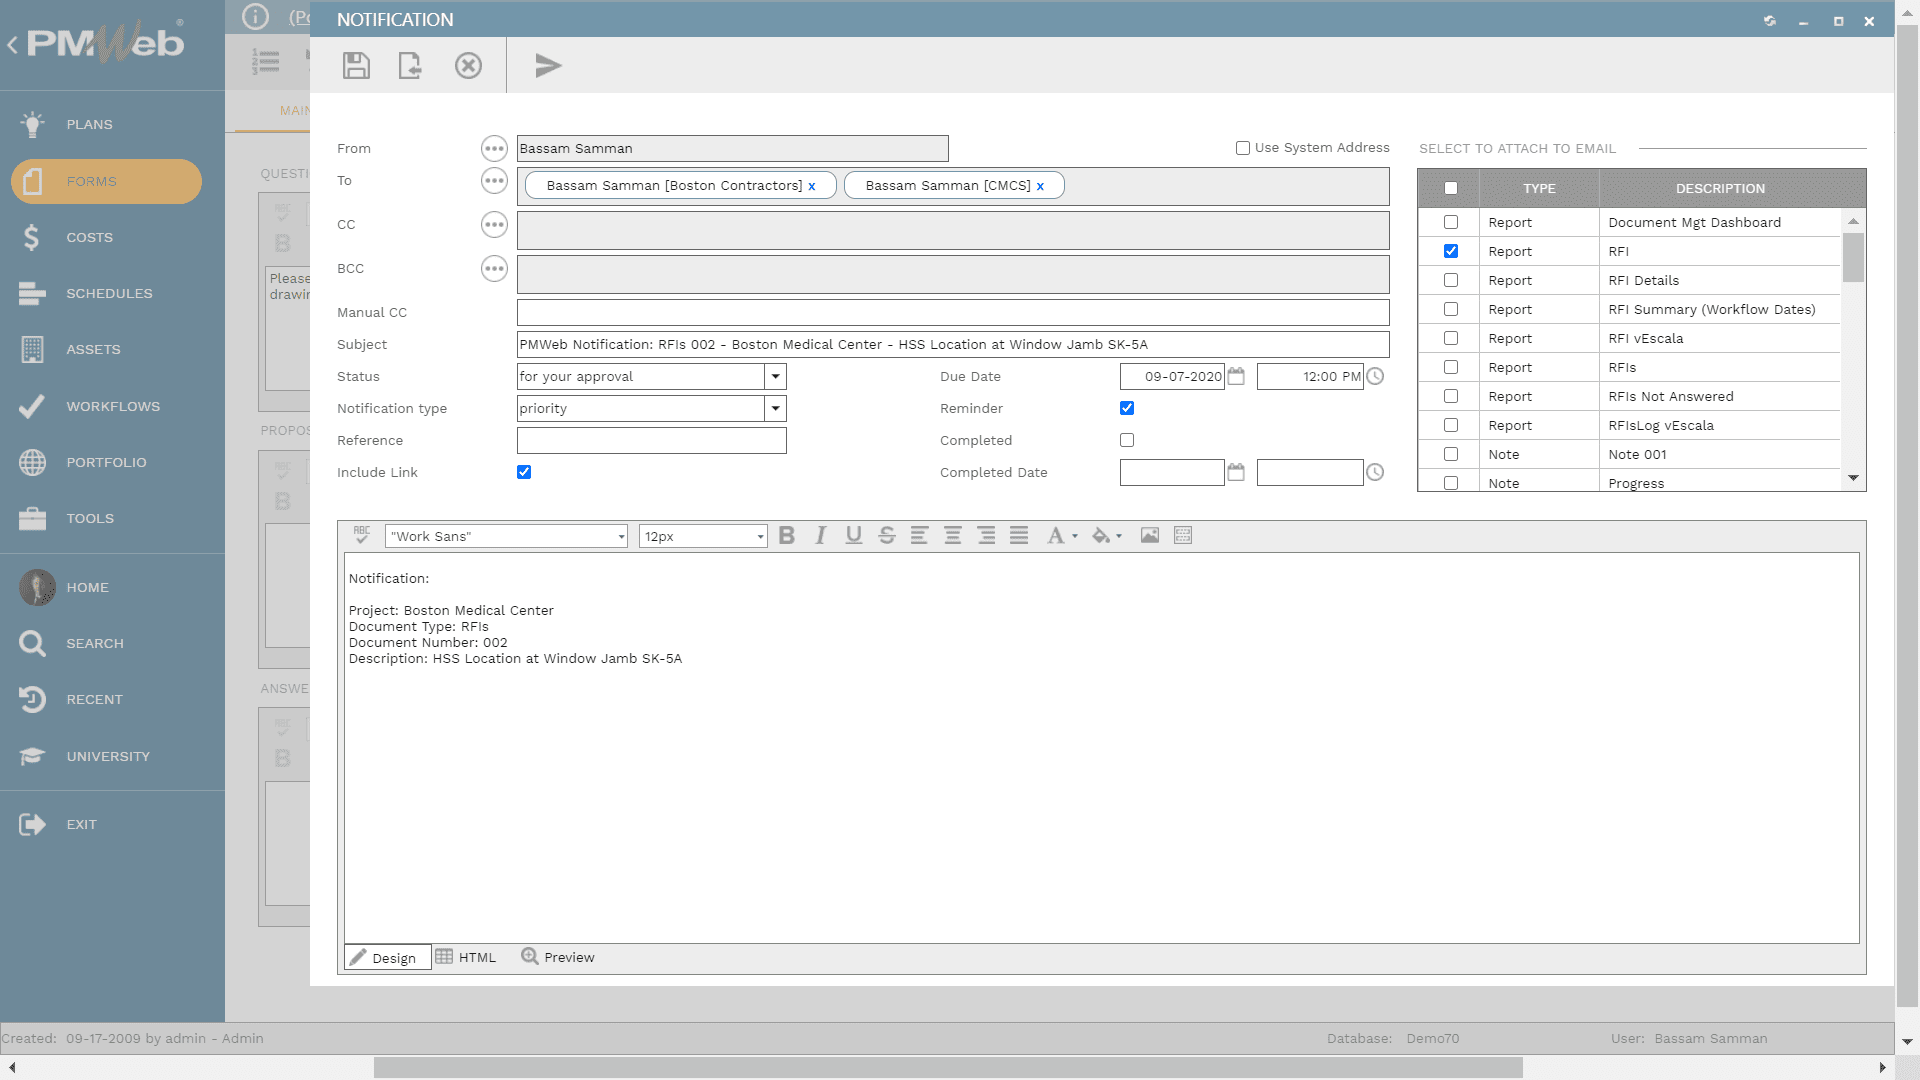Apply bold formatting in the editor

click(x=787, y=536)
